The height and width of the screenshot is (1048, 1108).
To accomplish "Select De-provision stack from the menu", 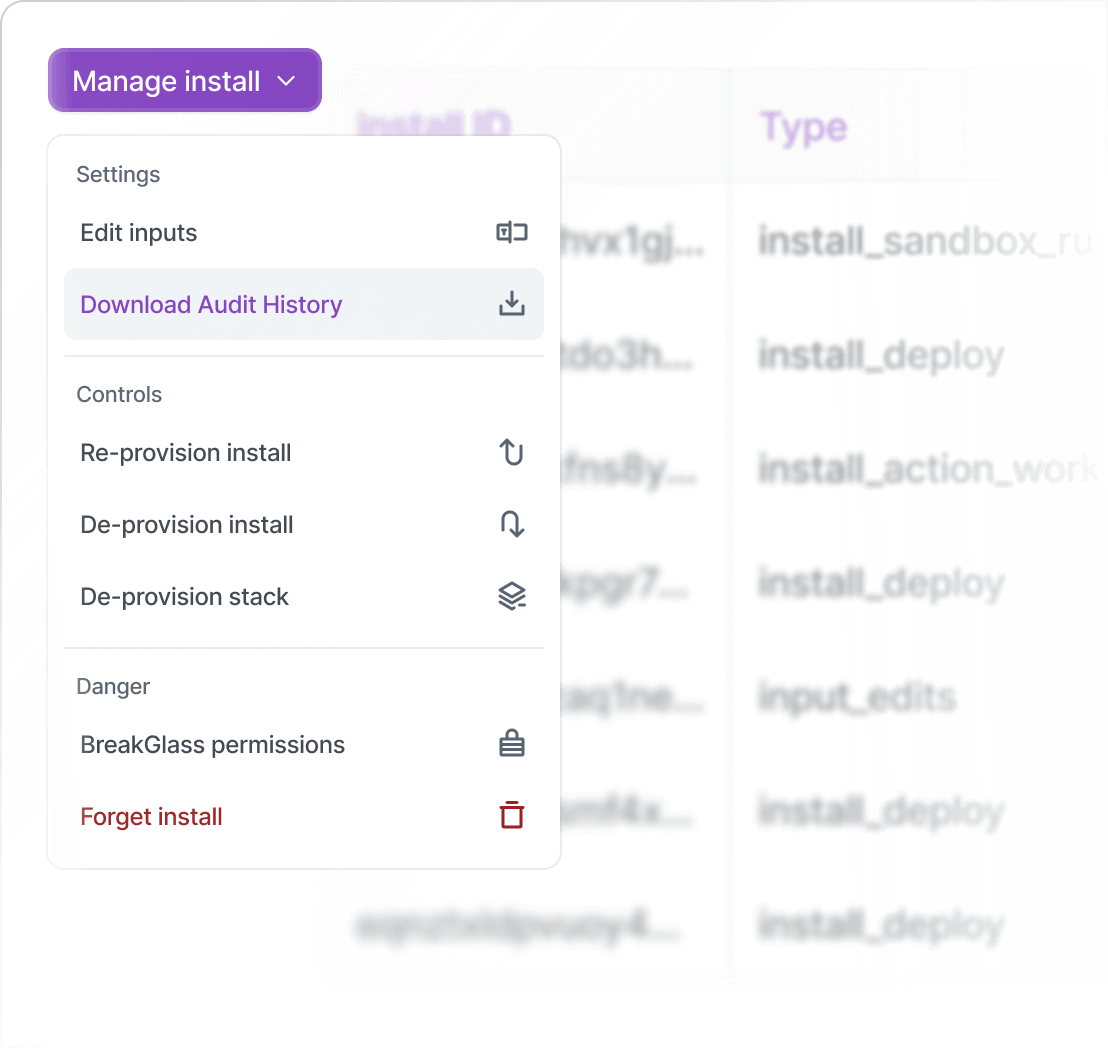I will point(184,597).
